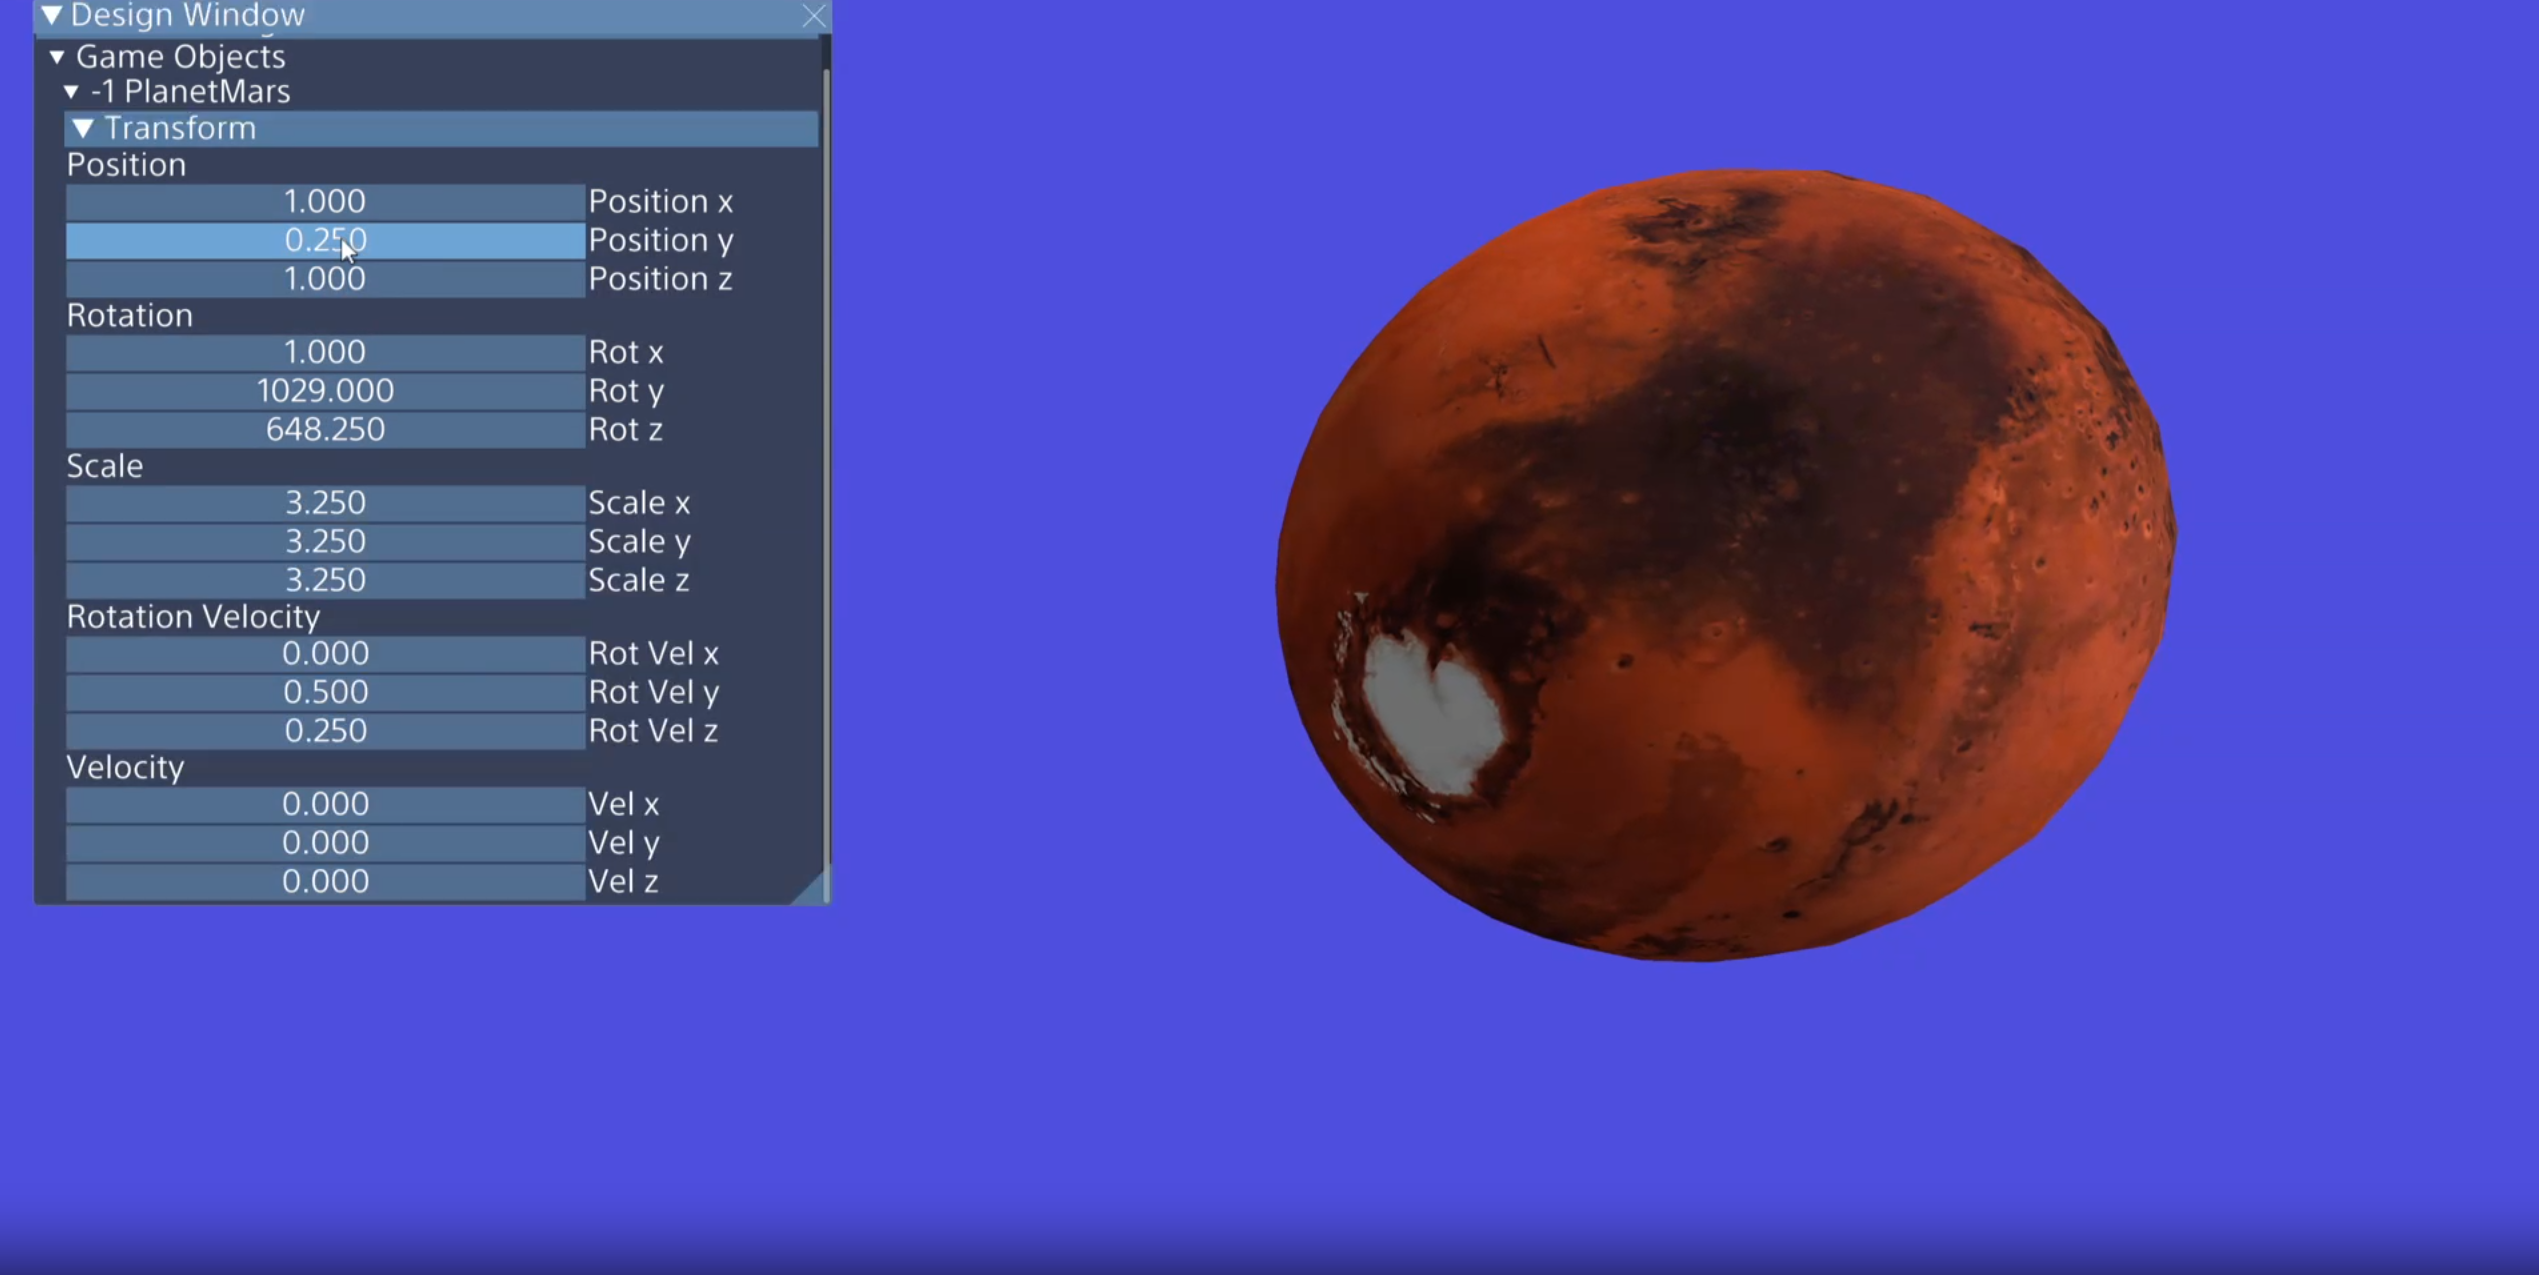
Task: Select the Rot y field showing 1029.000
Action: pos(324,390)
